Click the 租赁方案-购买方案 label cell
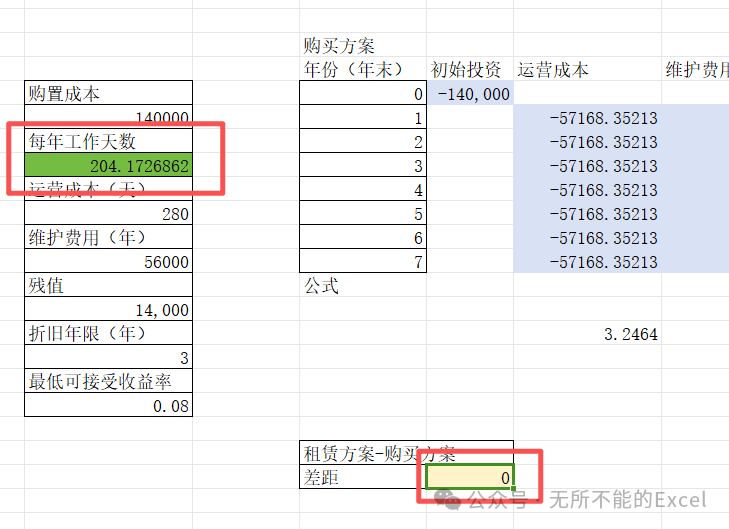The height and width of the screenshot is (529, 729). click(x=407, y=453)
